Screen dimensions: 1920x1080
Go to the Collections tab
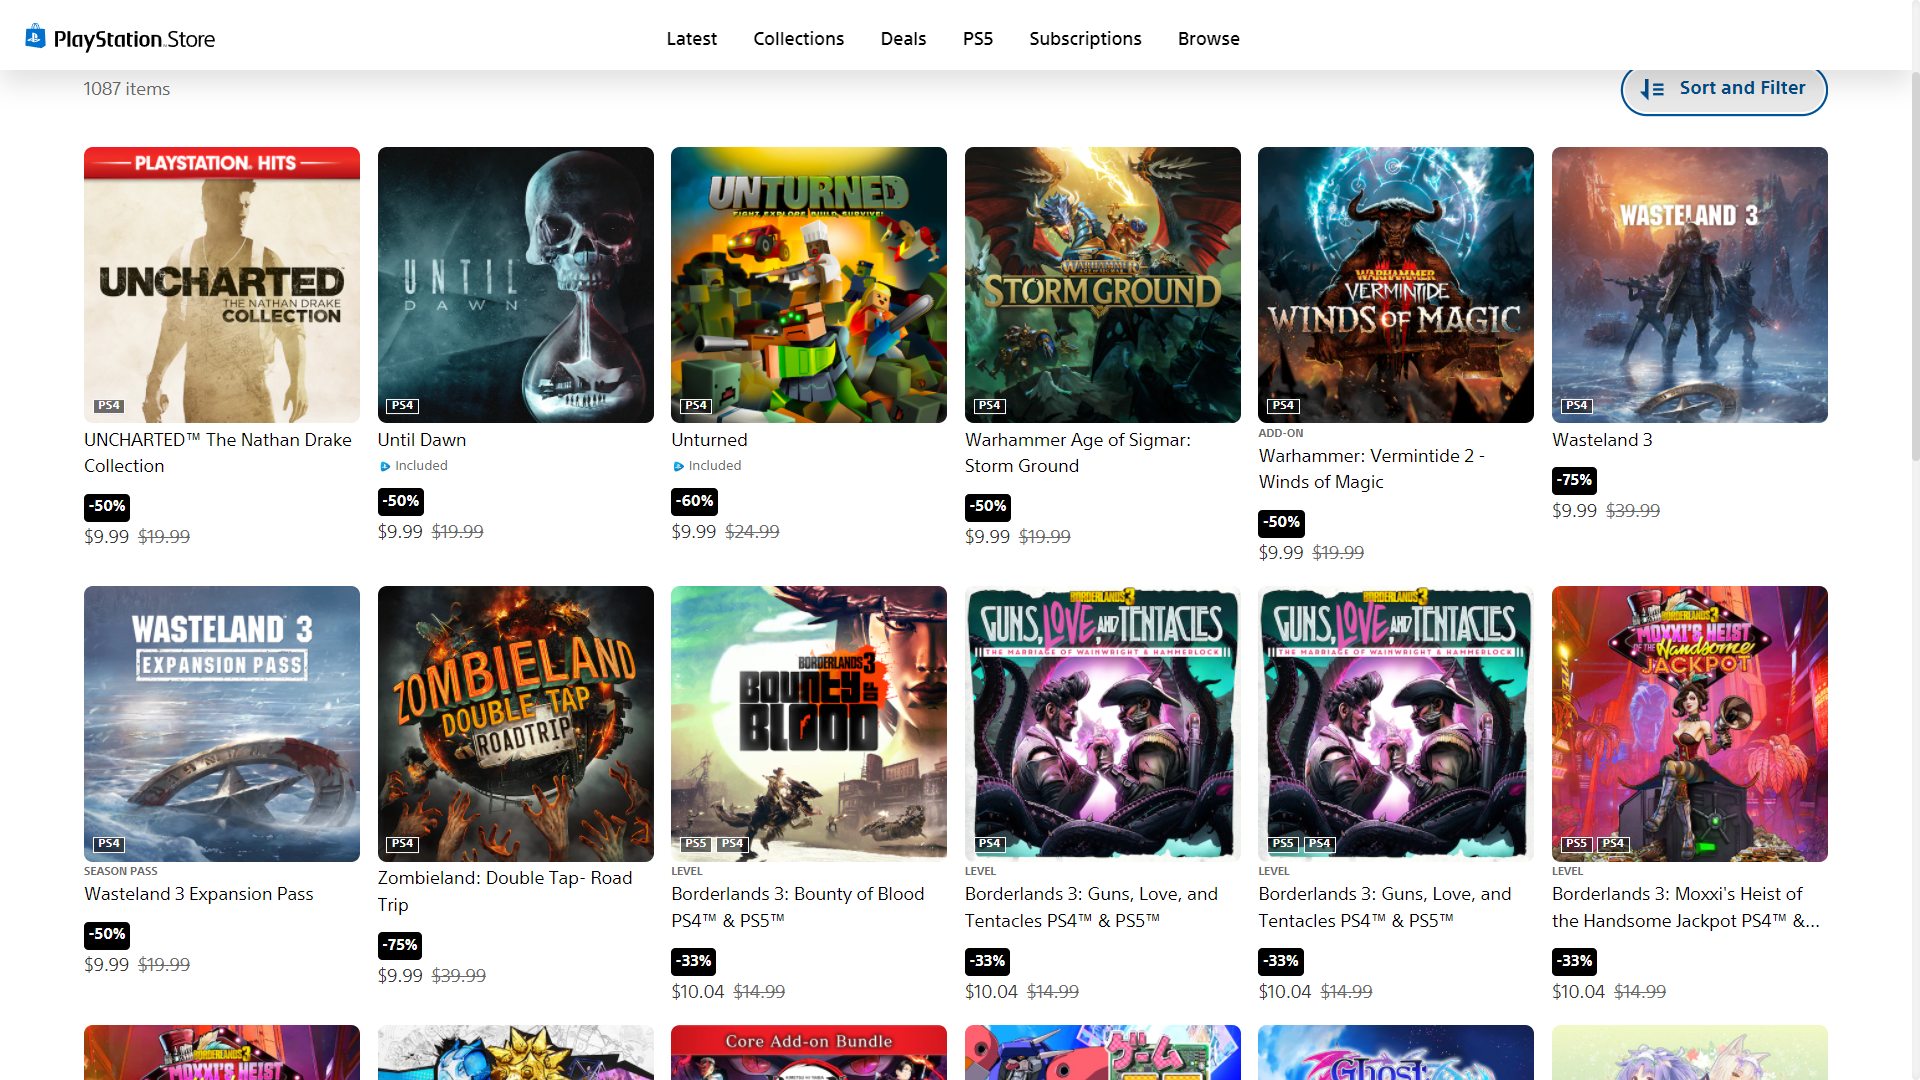(798, 38)
